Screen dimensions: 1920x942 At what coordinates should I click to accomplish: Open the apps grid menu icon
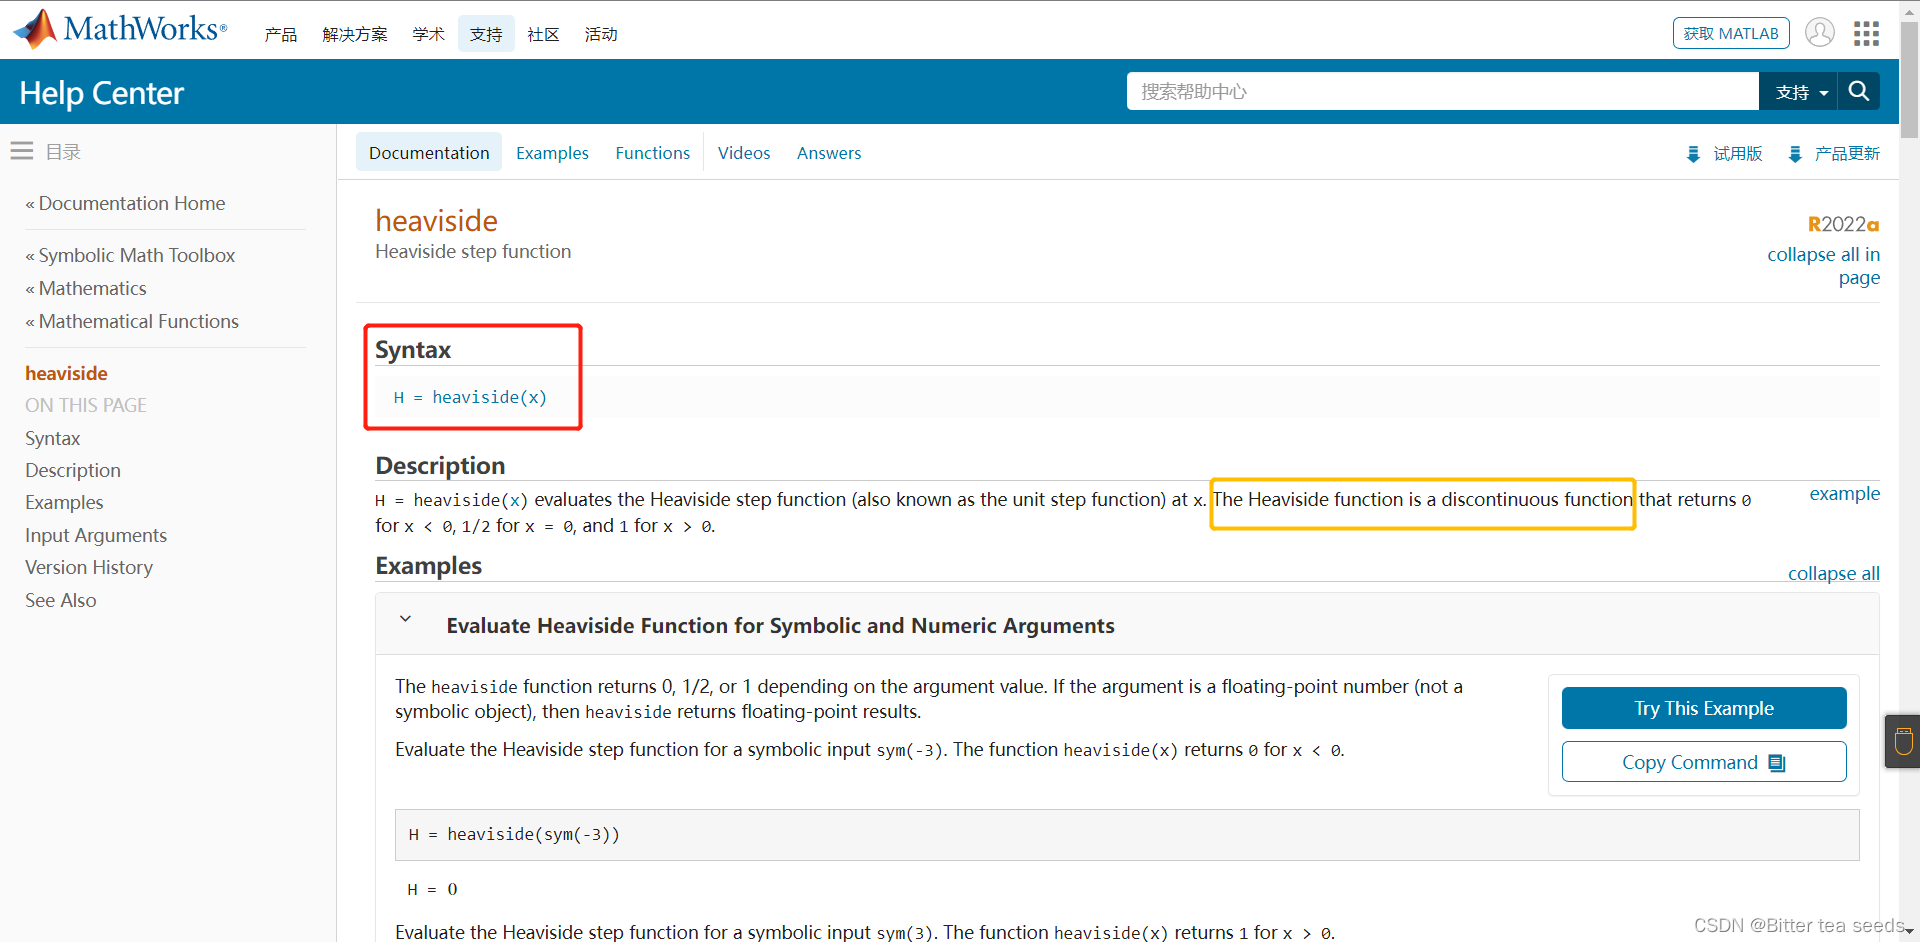[1866, 34]
